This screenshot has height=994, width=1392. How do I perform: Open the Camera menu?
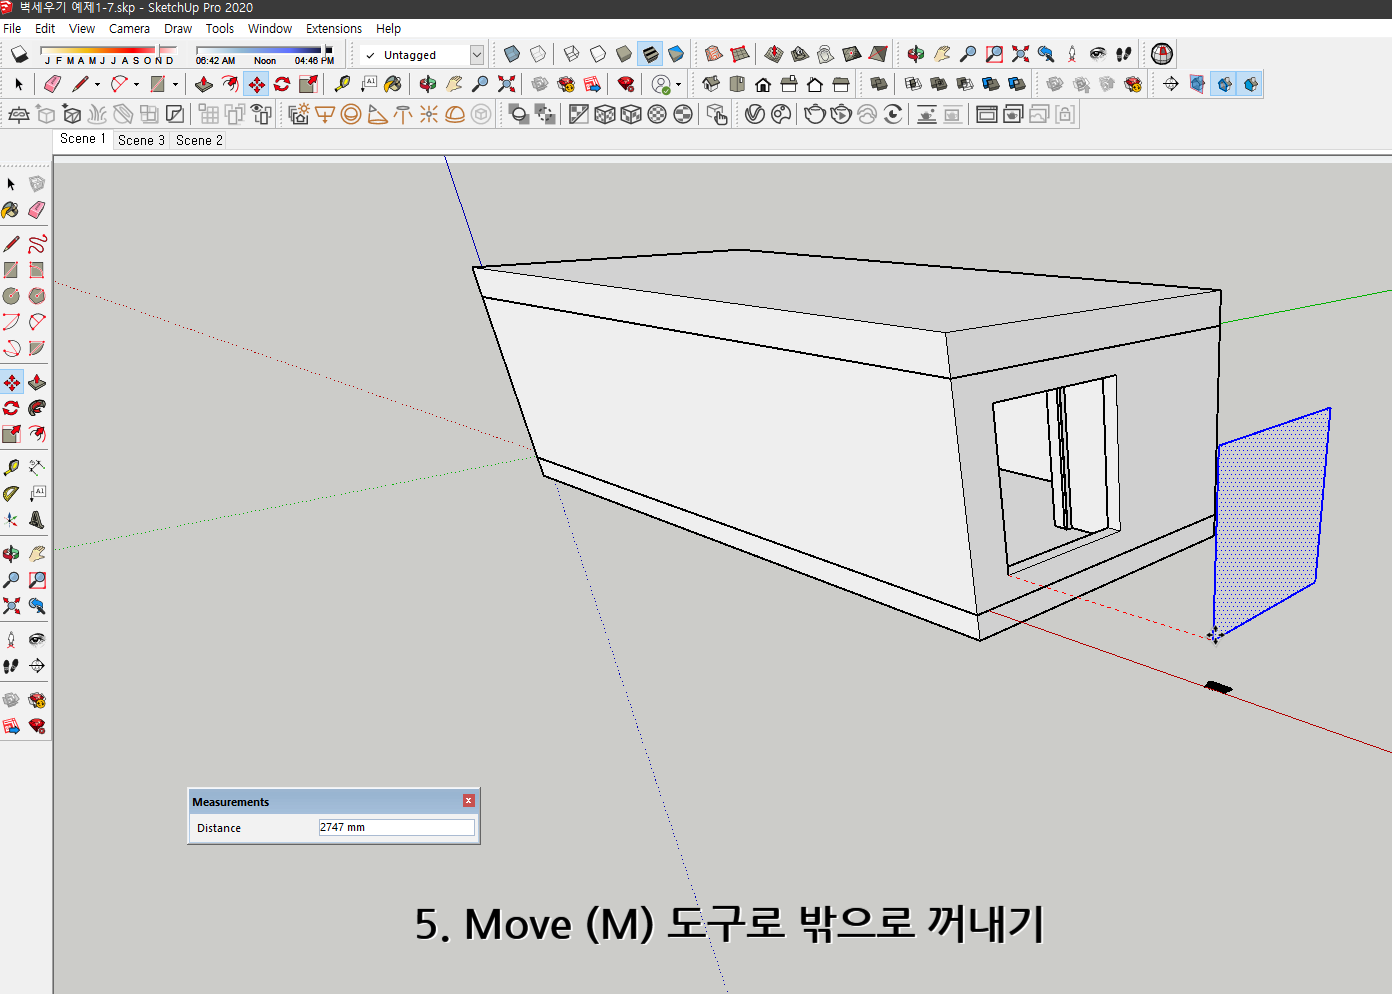tap(129, 28)
